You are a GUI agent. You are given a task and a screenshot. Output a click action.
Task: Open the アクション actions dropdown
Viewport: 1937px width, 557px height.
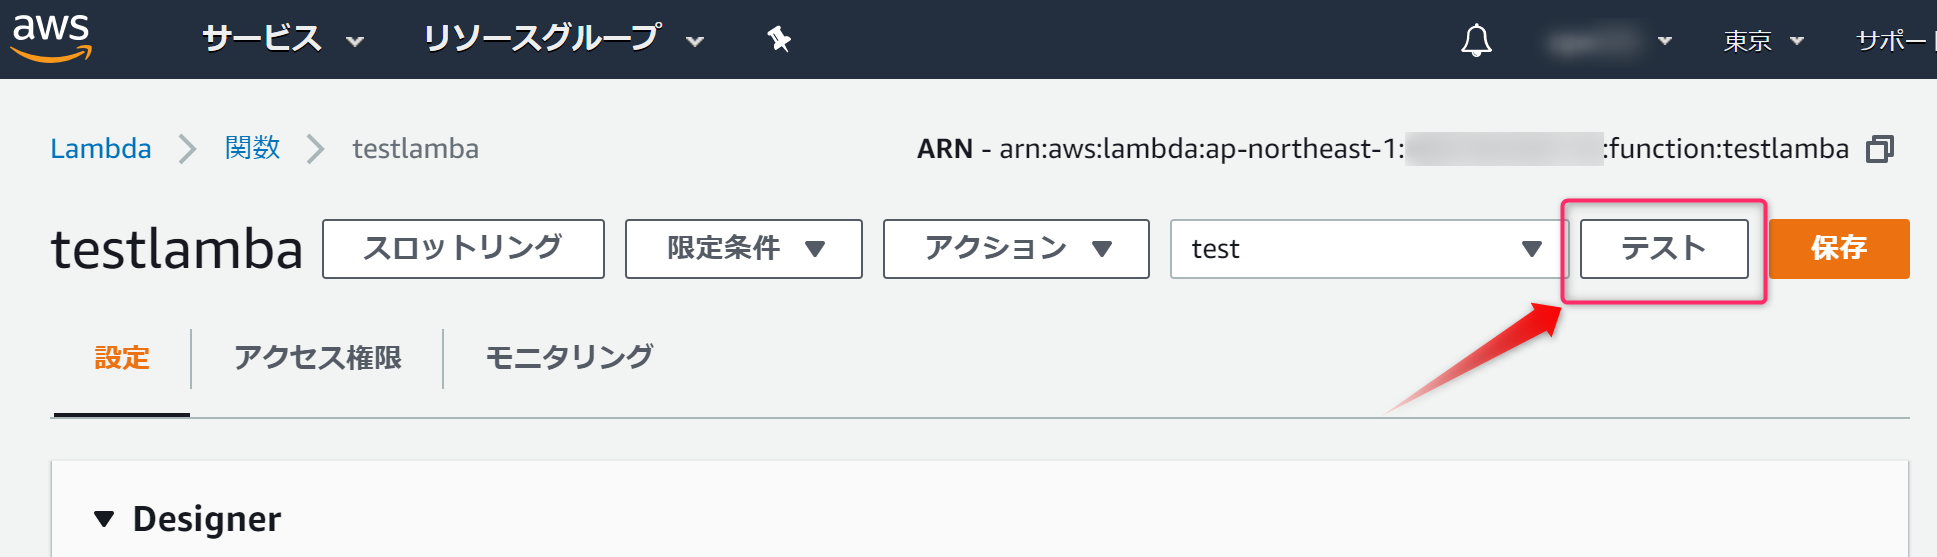pyautogui.click(x=1016, y=249)
